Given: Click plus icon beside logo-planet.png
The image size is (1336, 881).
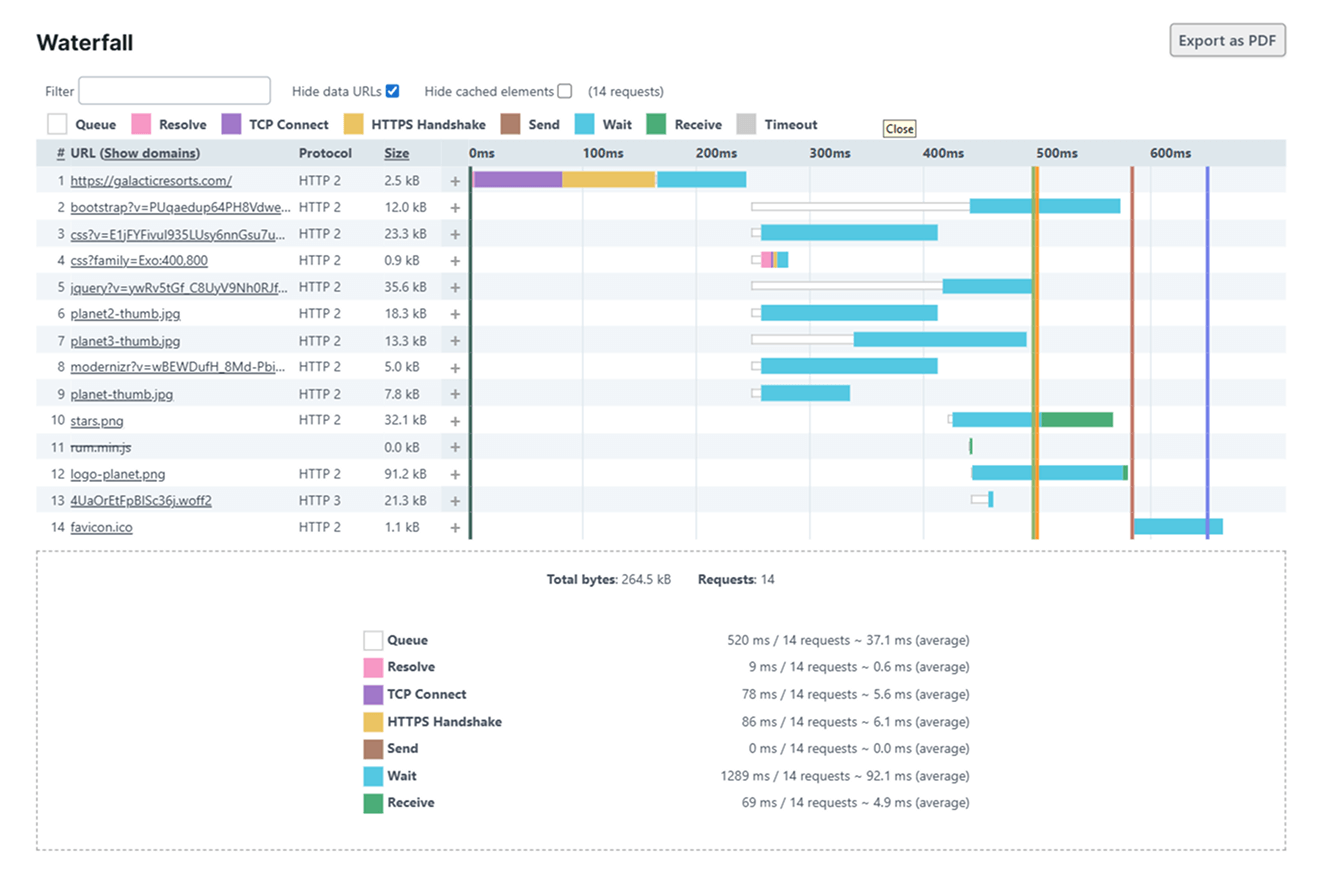Looking at the screenshot, I should click(x=455, y=474).
